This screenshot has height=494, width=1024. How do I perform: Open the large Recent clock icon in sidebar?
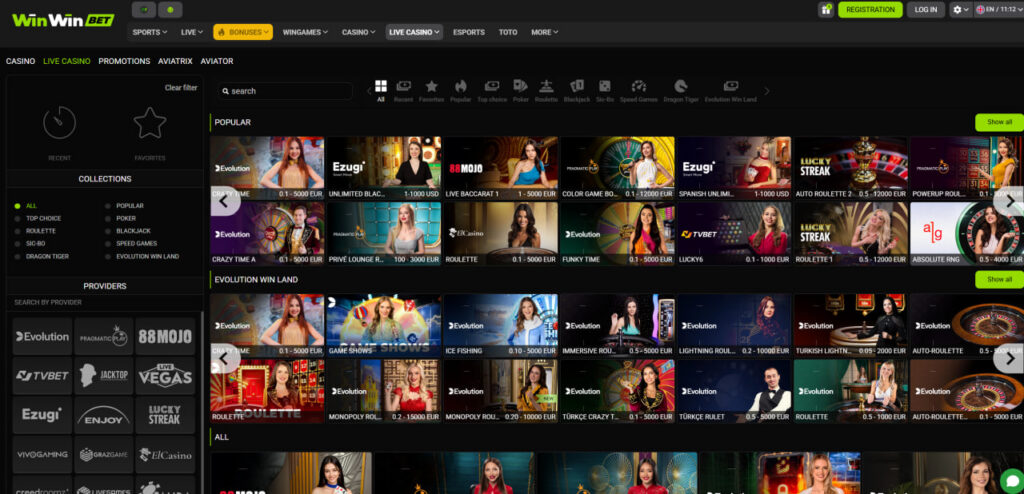(59, 123)
